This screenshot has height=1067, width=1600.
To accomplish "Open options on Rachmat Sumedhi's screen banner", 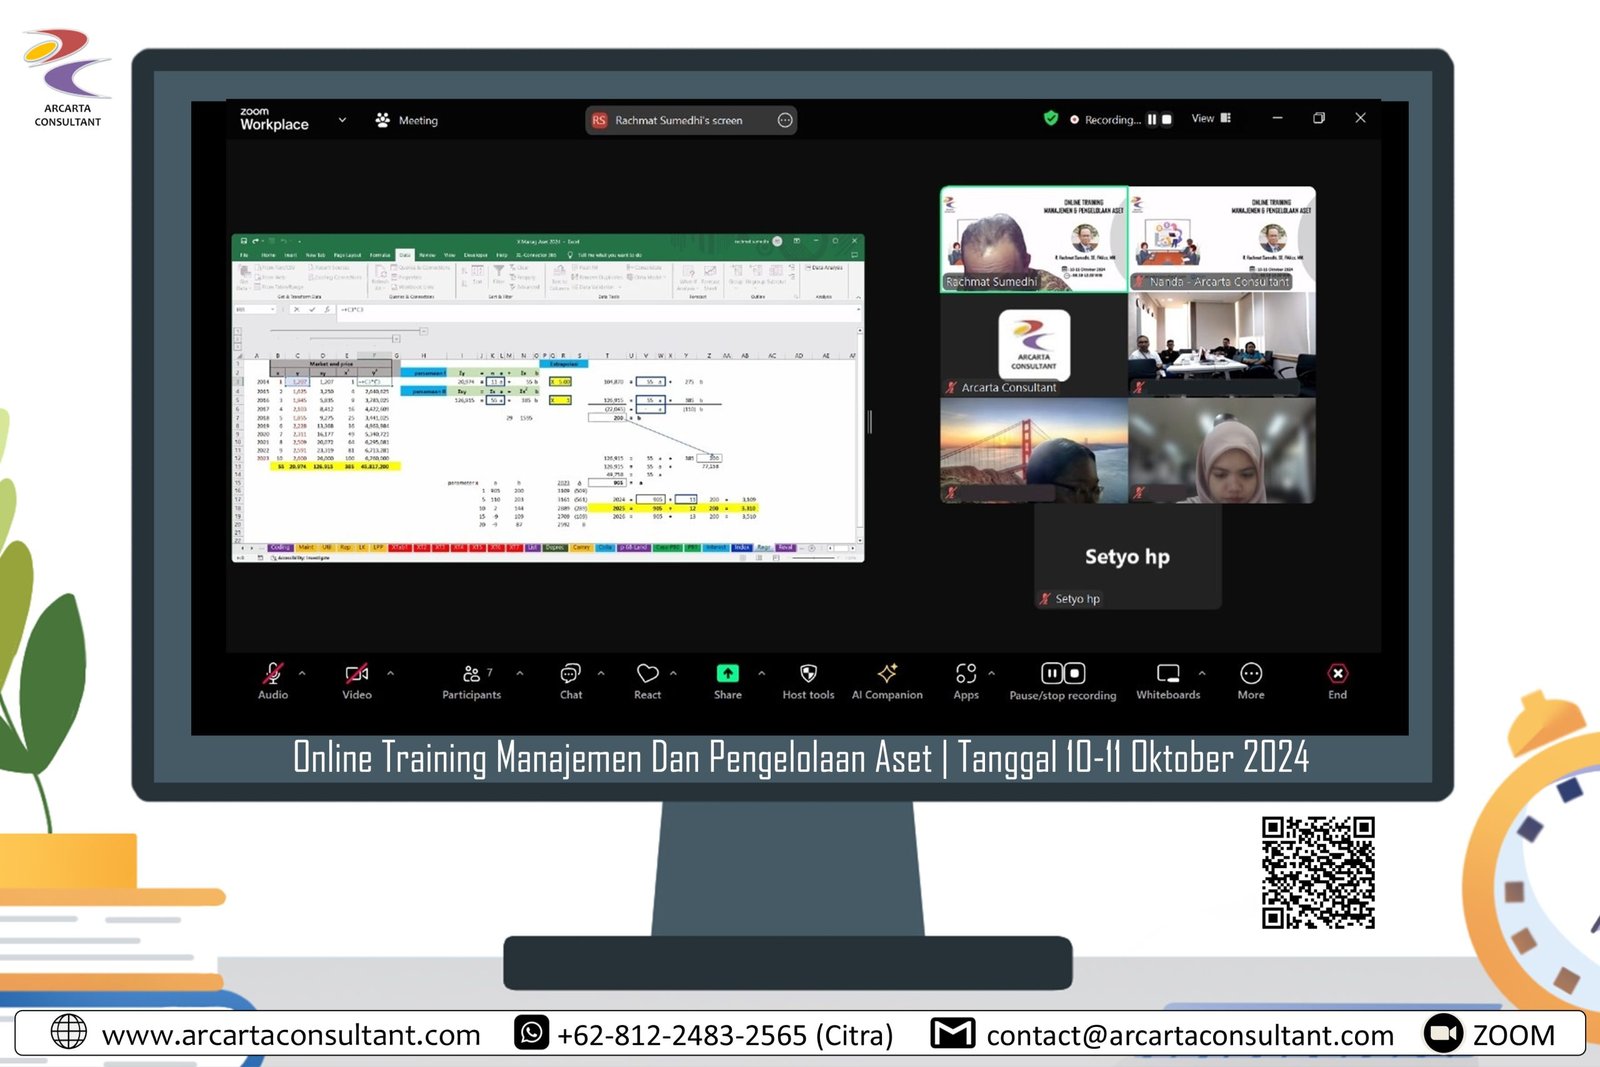I will tap(785, 121).
